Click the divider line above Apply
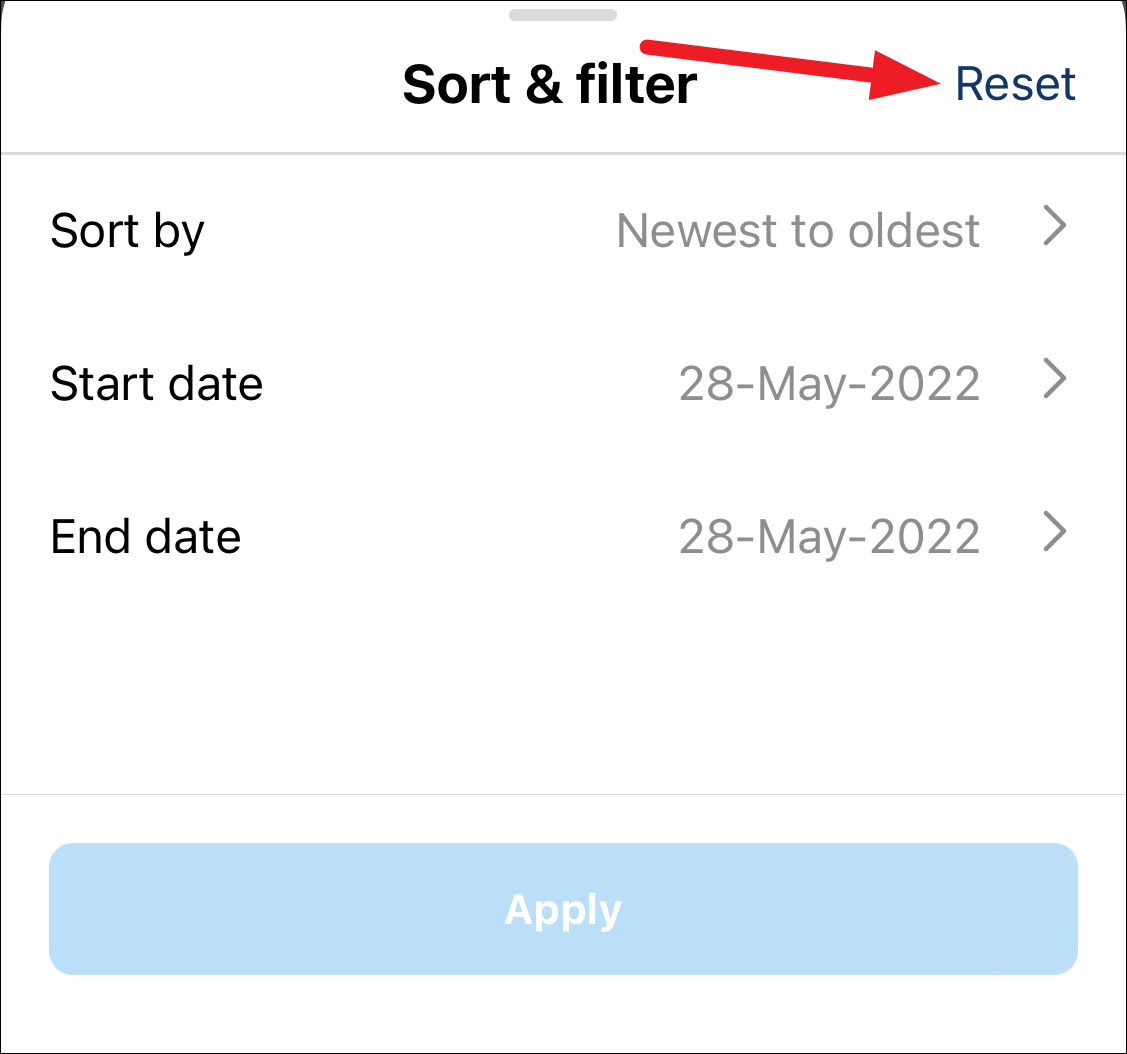 click(x=563, y=795)
